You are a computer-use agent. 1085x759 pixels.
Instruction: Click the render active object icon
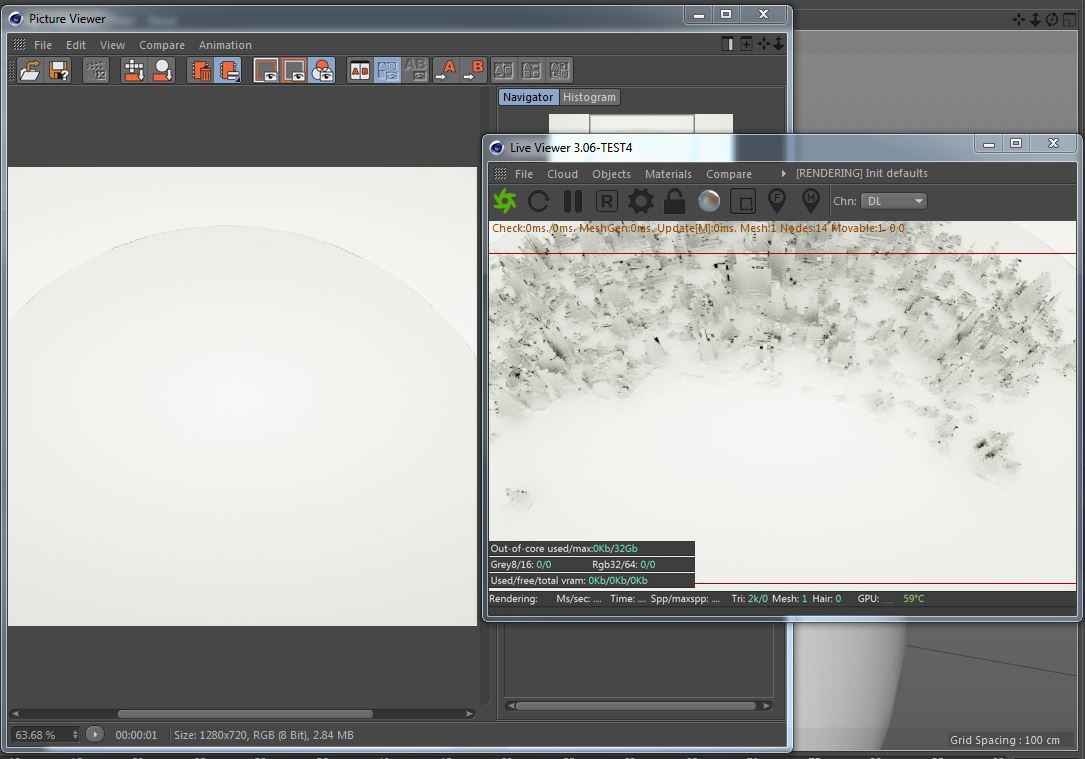pyautogui.click(x=163, y=70)
